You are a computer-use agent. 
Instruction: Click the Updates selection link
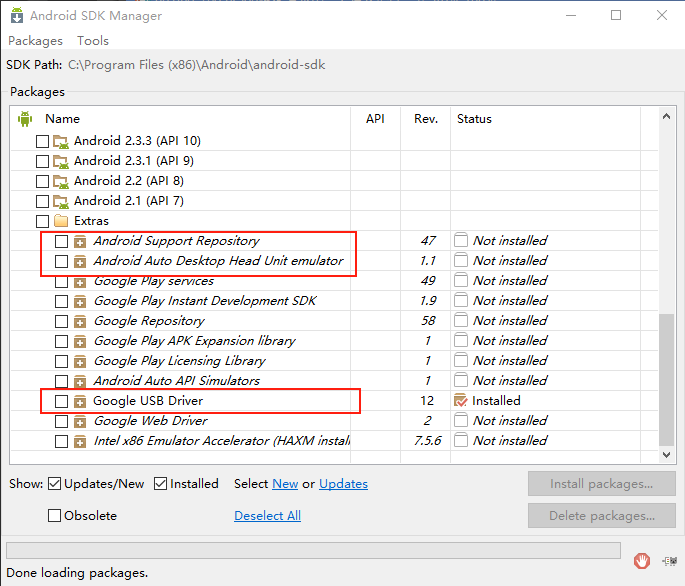click(x=343, y=484)
